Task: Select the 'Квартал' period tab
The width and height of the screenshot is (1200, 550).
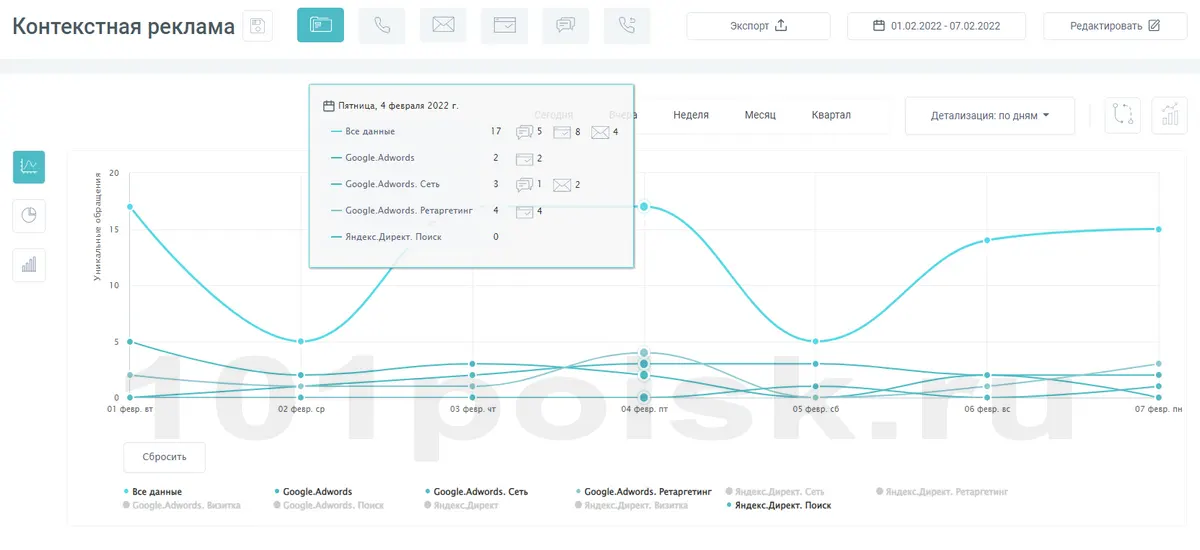Action: (831, 115)
